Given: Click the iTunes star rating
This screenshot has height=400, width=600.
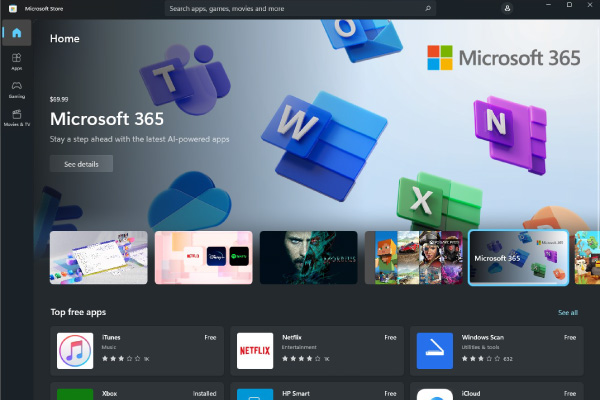Looking at the screenshot, I should (121, 359).
